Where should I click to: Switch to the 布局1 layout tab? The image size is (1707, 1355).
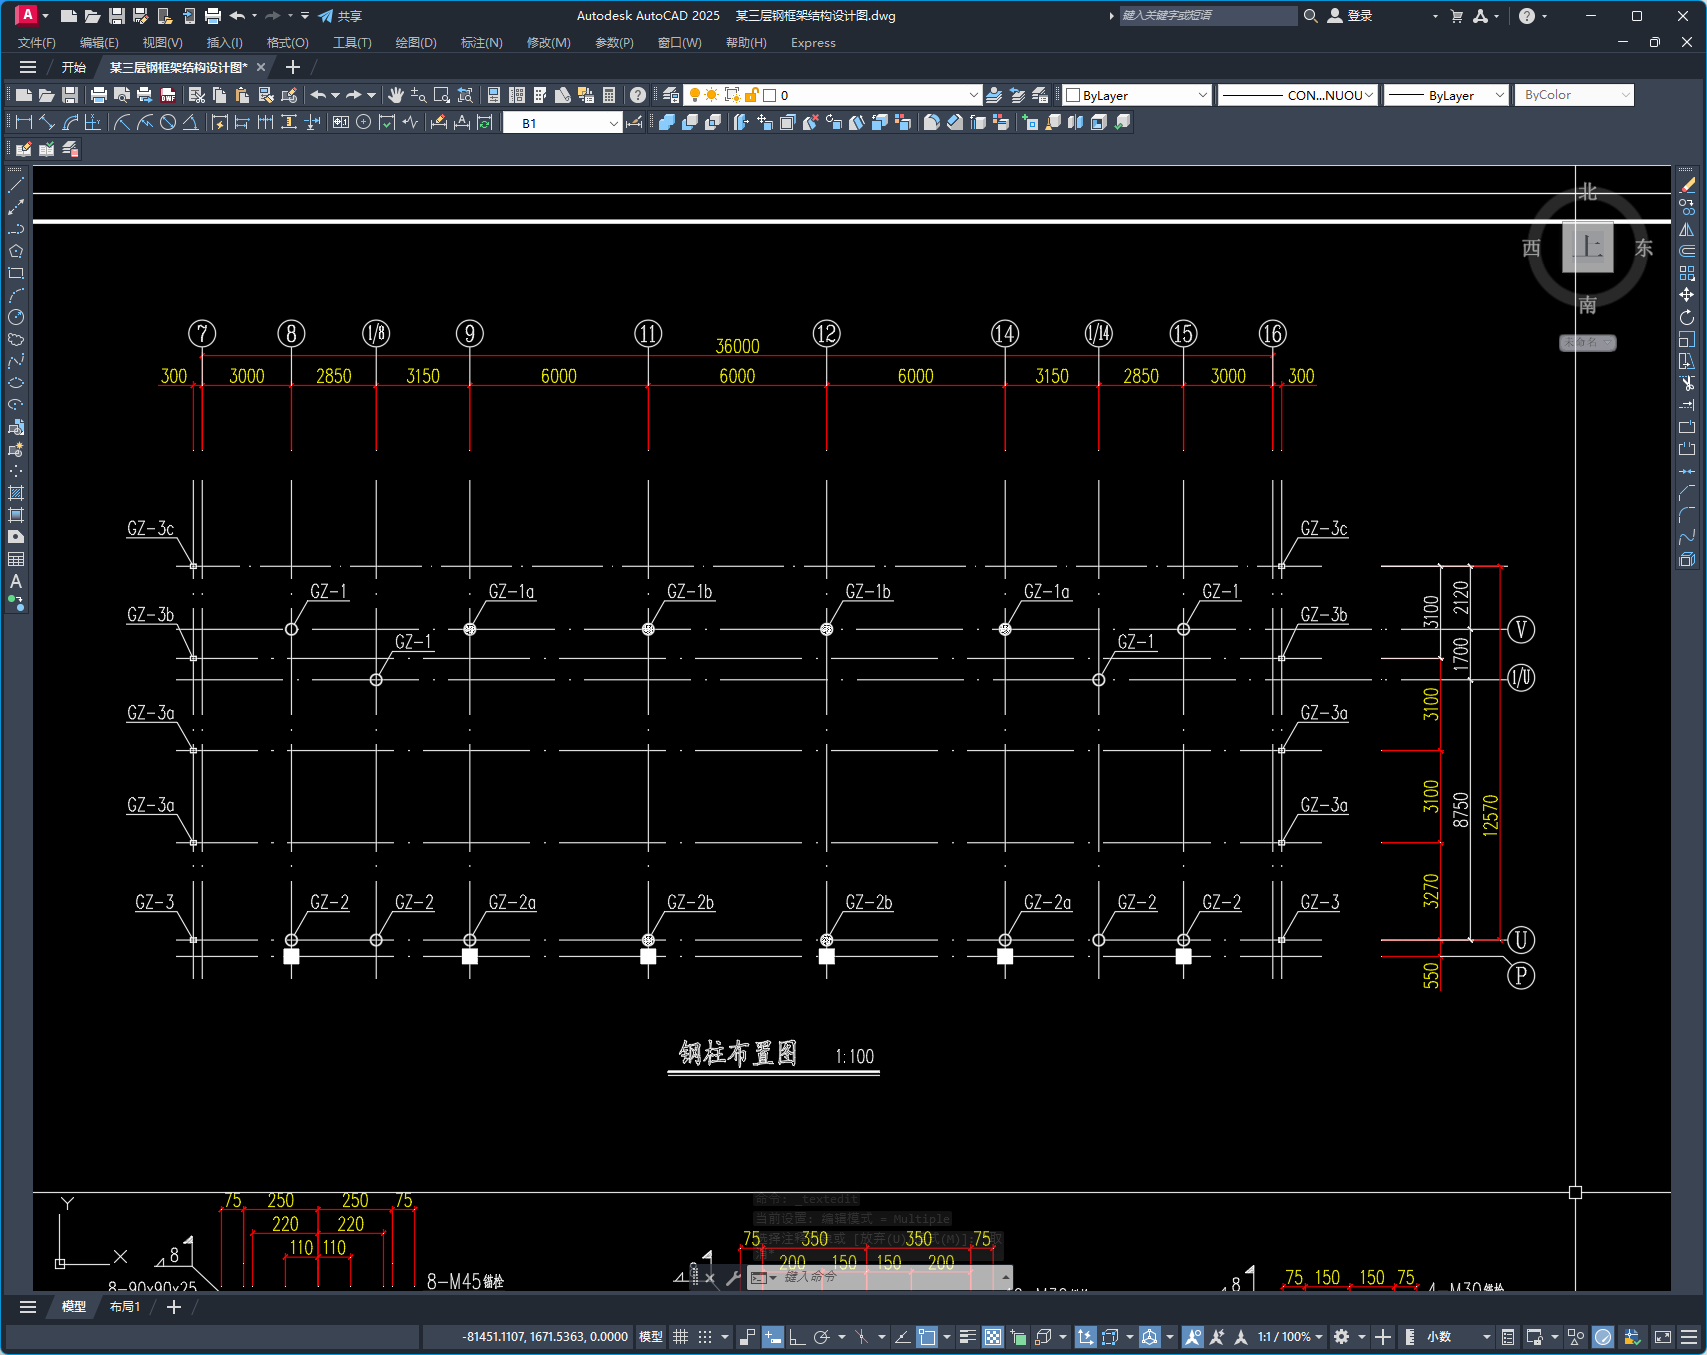(x=125, y=1307)
